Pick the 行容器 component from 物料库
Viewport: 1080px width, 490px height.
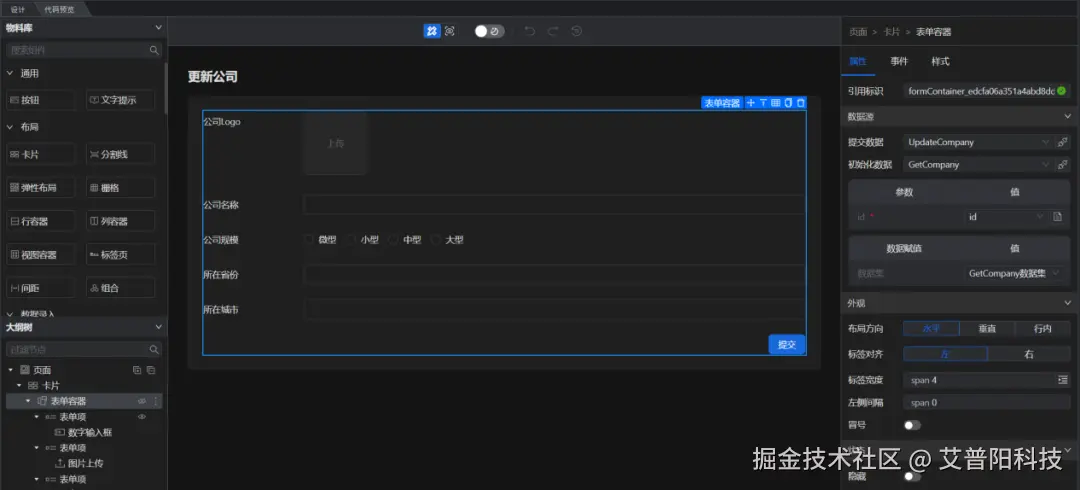pos(41,221)
